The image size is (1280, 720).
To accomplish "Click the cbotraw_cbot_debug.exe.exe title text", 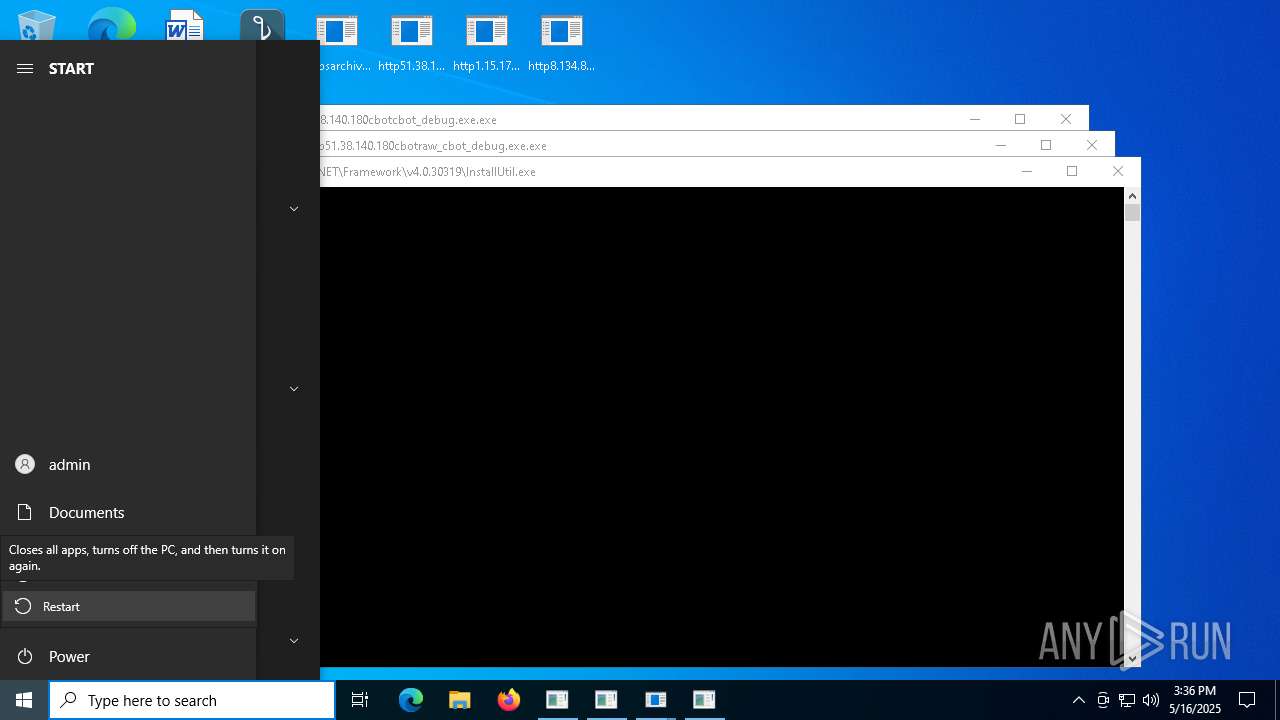I will (x=433, y=146).
